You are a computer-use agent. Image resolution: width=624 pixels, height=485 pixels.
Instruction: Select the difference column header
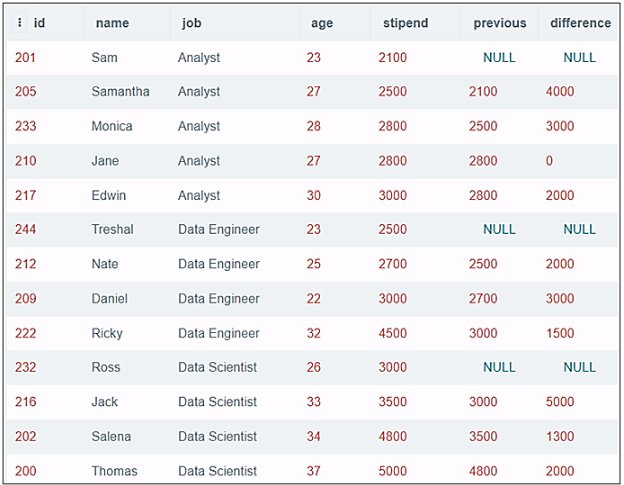(x=580, y=23)
